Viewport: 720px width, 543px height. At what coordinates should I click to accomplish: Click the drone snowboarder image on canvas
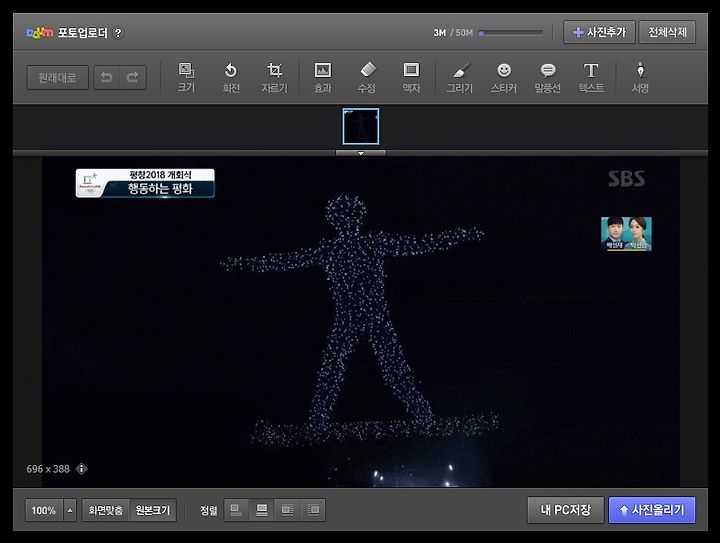pyautogui.click(x=361, y=322)
